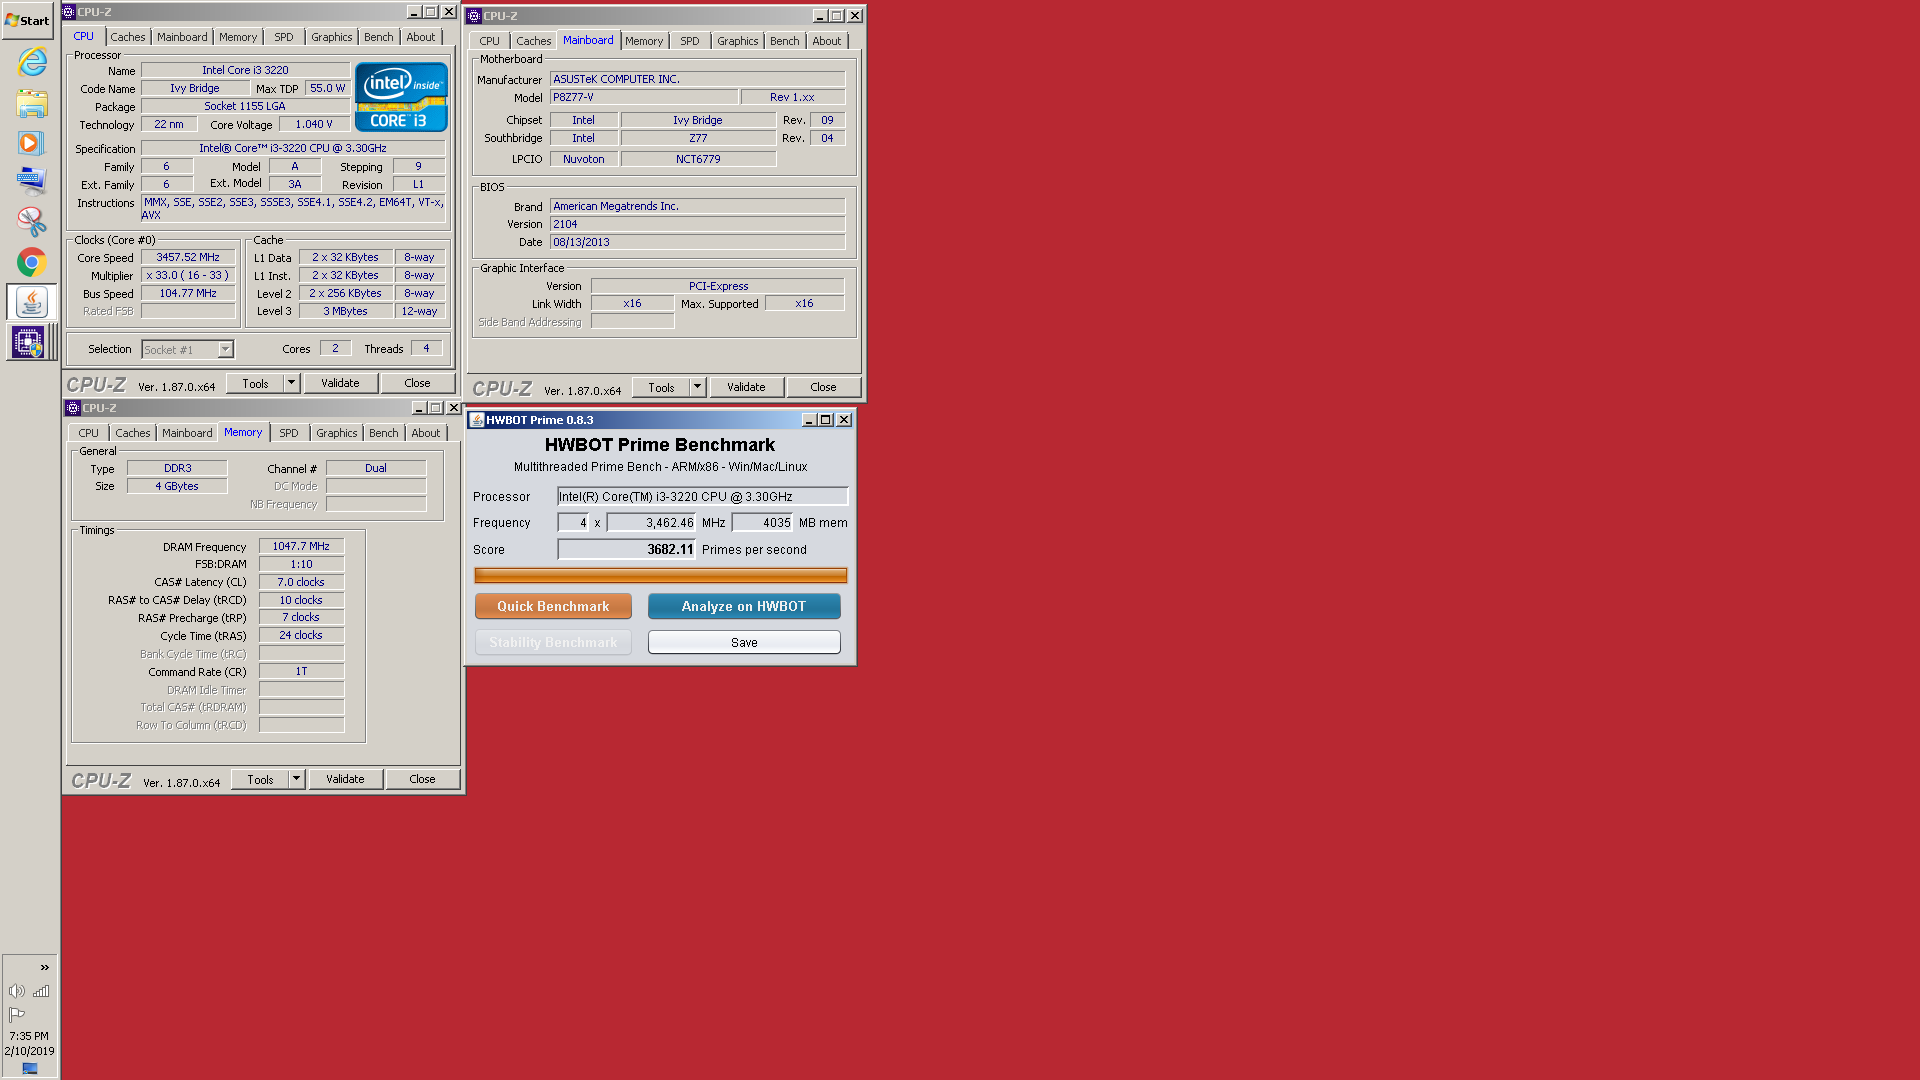The image size is (1920, 1080).
Task: Click the Score field showing 3682.11
Action: coord(626,549)
